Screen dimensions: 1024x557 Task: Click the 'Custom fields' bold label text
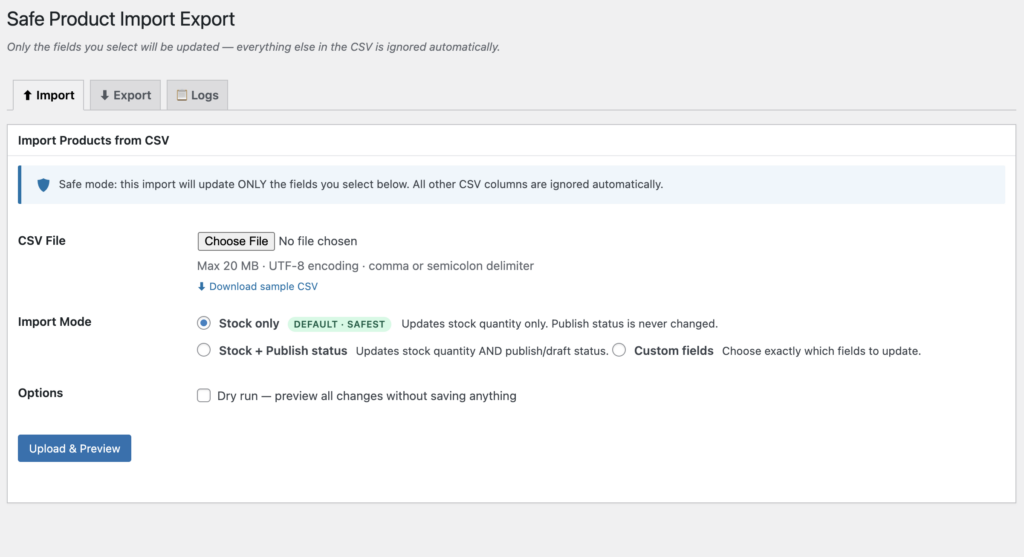[673, 351]
